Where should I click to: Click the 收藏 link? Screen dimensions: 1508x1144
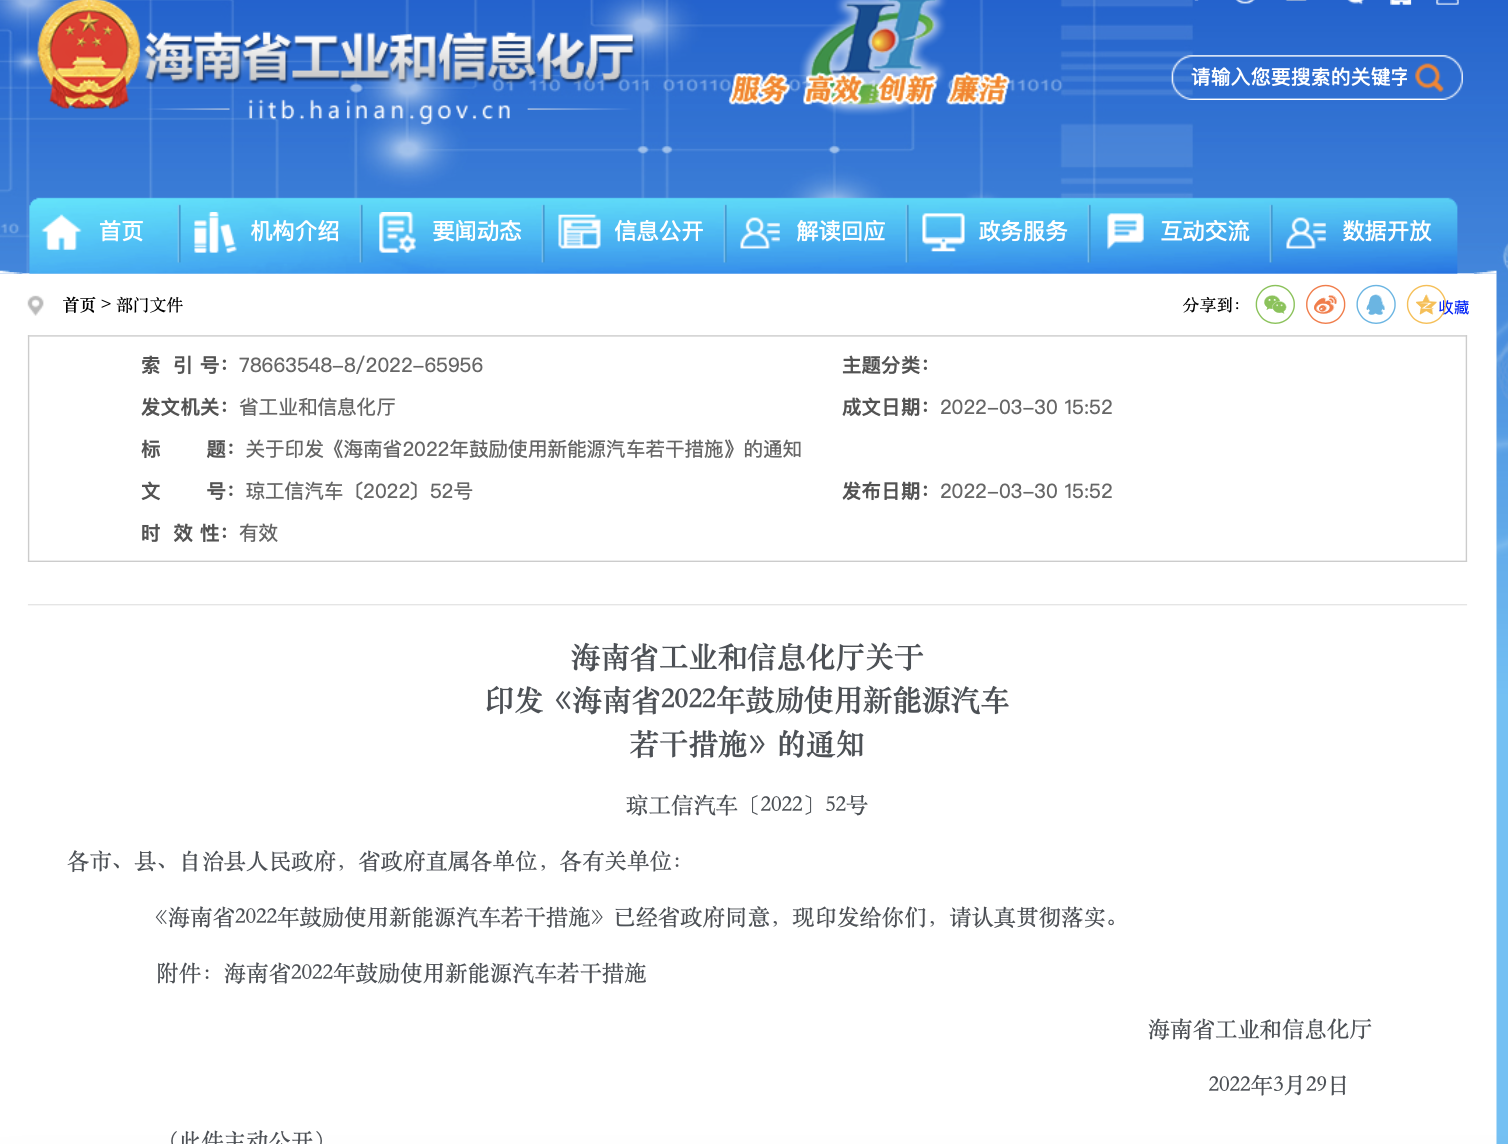pyautogui.click(x=1454, y=307)
